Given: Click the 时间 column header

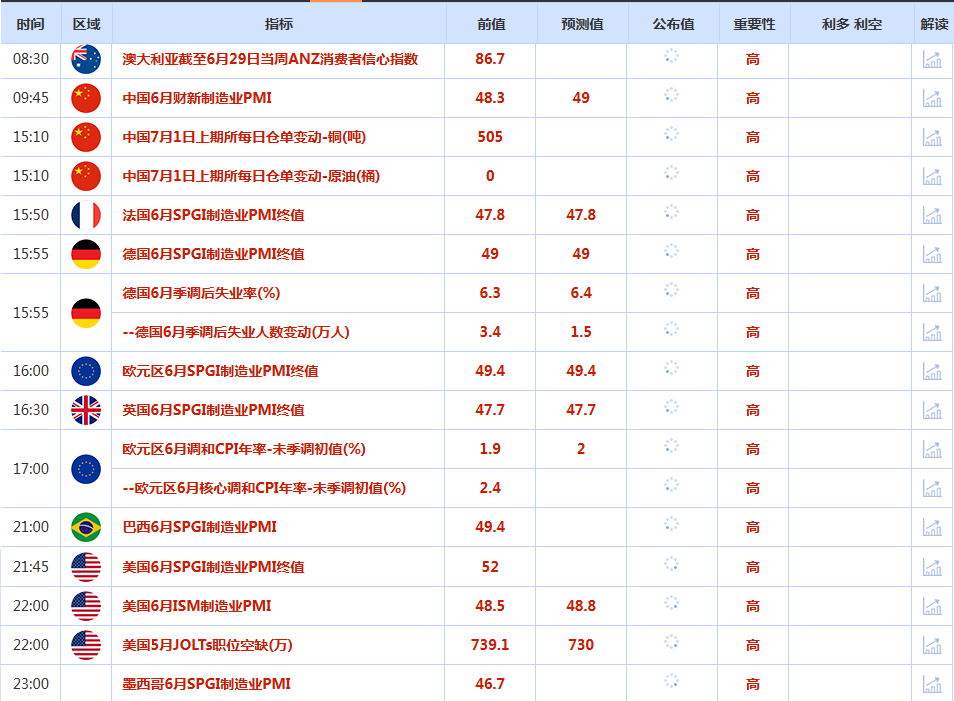Looking at the screenshot, I should [30, 24].
